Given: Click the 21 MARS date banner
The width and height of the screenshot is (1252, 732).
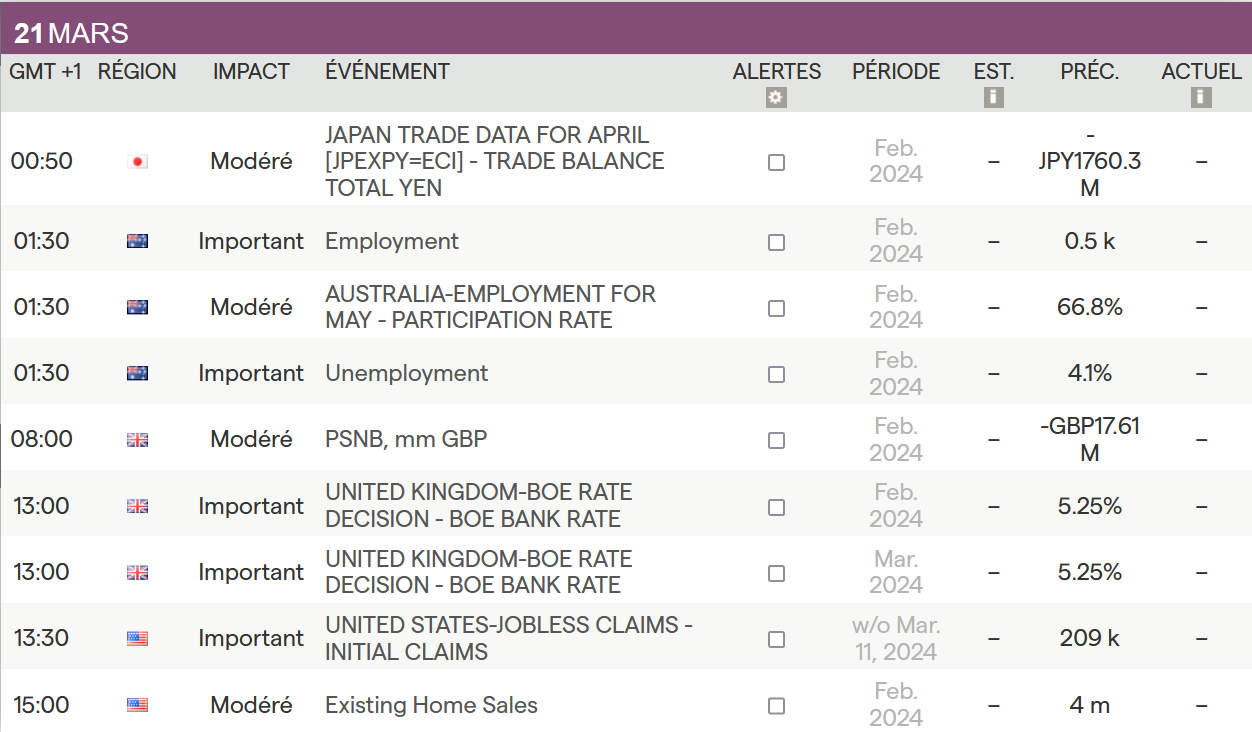Looking at the screenshot, I should (72, 34).
